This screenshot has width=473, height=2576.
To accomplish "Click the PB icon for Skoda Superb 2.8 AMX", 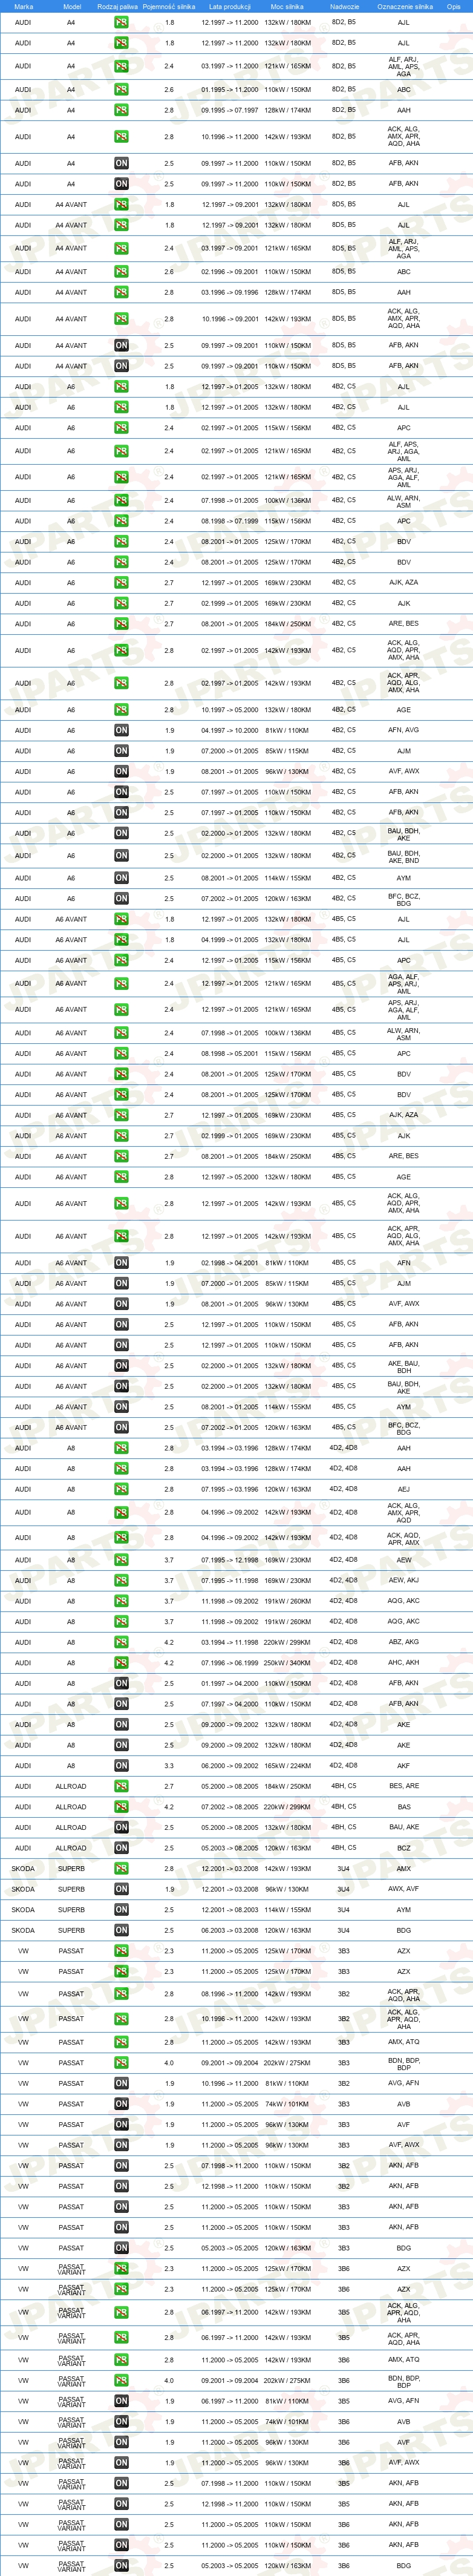I will [121, 1869].
